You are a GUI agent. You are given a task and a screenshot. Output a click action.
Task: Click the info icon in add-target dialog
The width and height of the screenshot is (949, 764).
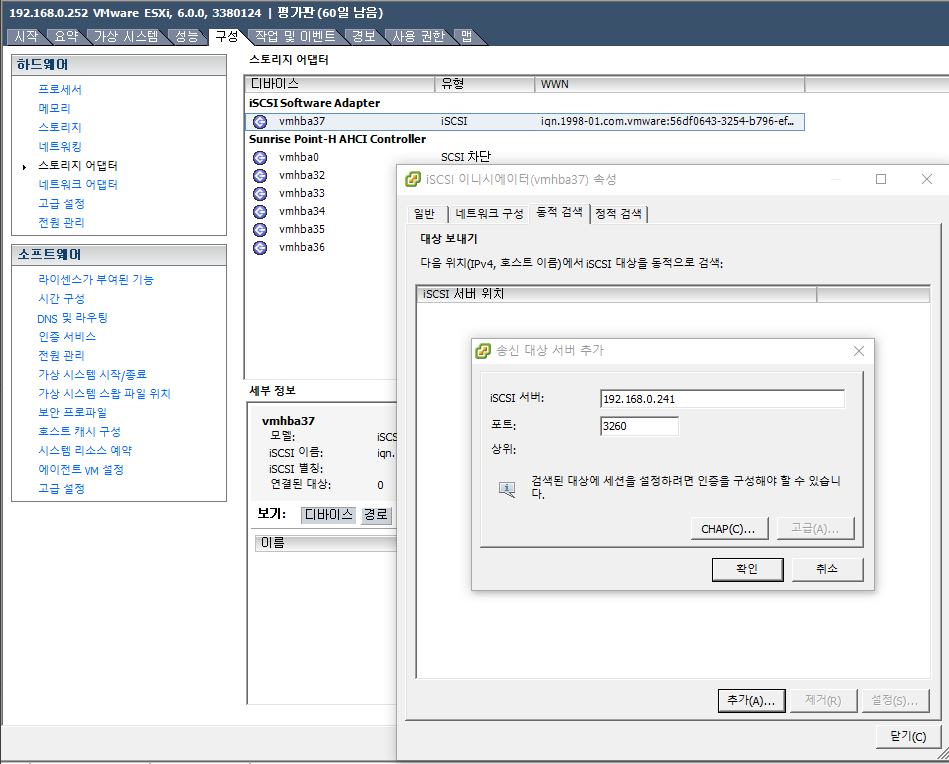507,488
